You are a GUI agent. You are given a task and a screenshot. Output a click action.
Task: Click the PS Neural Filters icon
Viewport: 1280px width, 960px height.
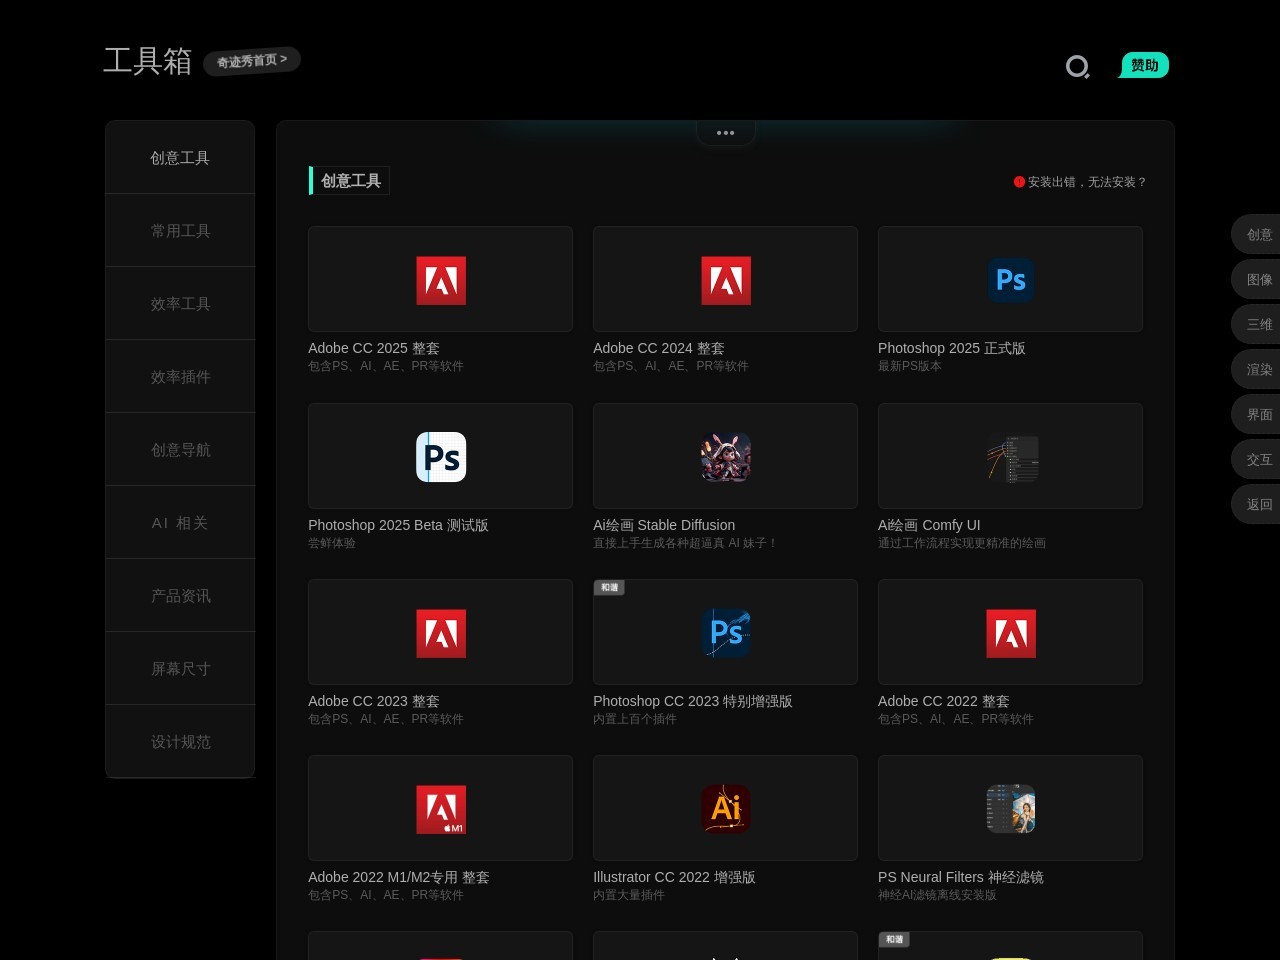click(x=1011, y=809)
